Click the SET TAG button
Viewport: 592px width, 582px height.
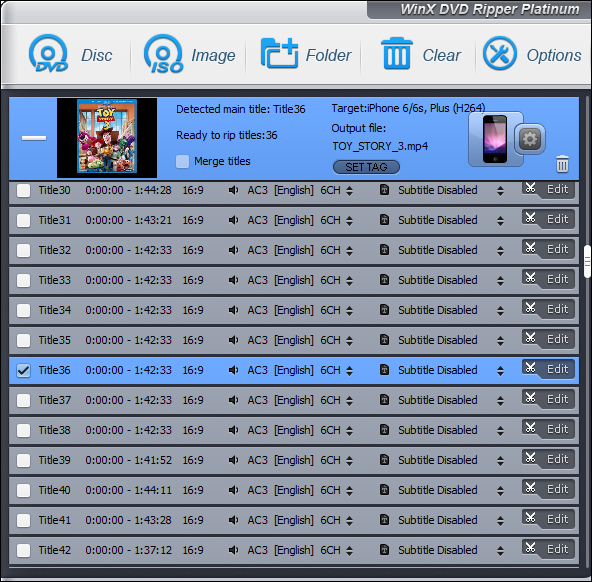pos(366,167)
